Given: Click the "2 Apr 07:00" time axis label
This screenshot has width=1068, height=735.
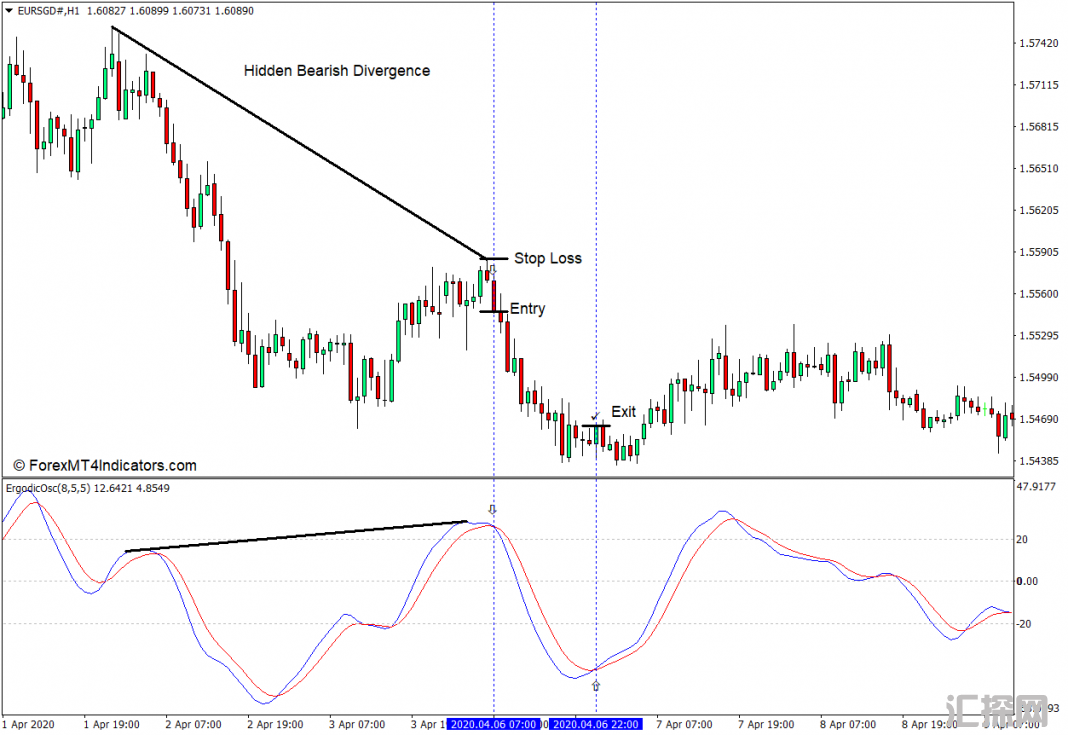Looking at the screenshot, I should pyautogui.click(x=193, y=724).
